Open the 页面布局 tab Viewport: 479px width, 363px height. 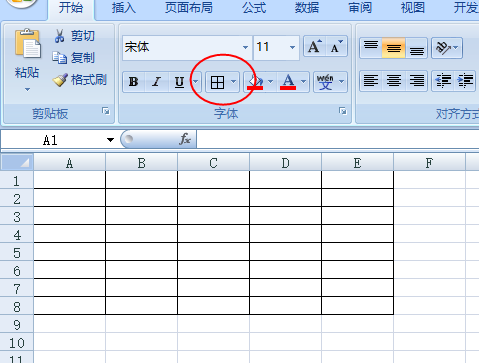pyautogui.click(x=189, y=8)
